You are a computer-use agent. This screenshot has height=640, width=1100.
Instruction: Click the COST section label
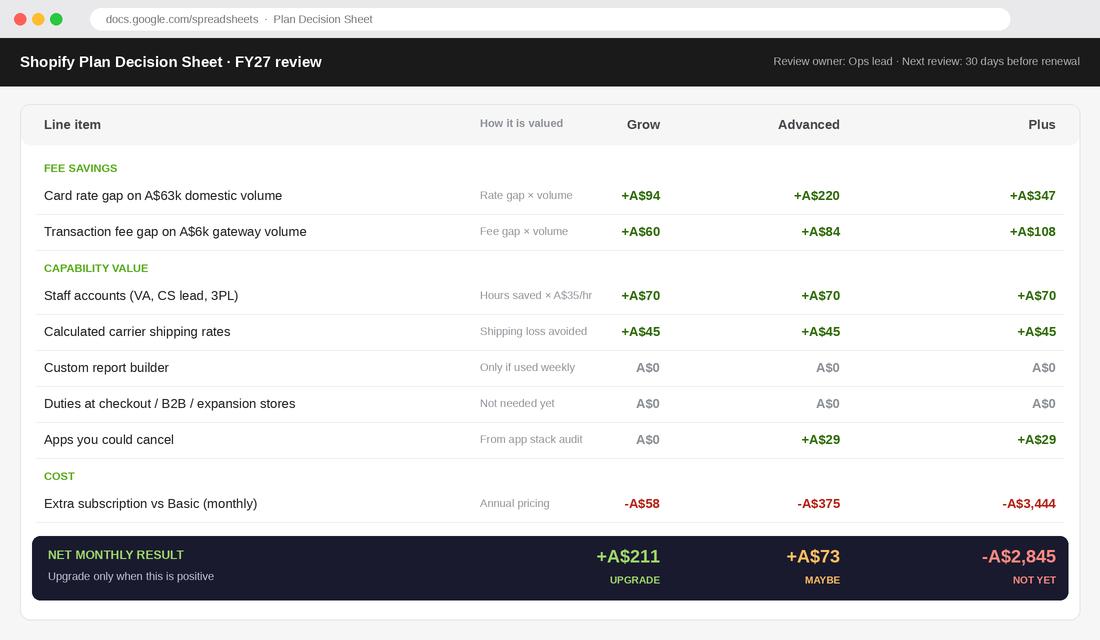[59, 476]
